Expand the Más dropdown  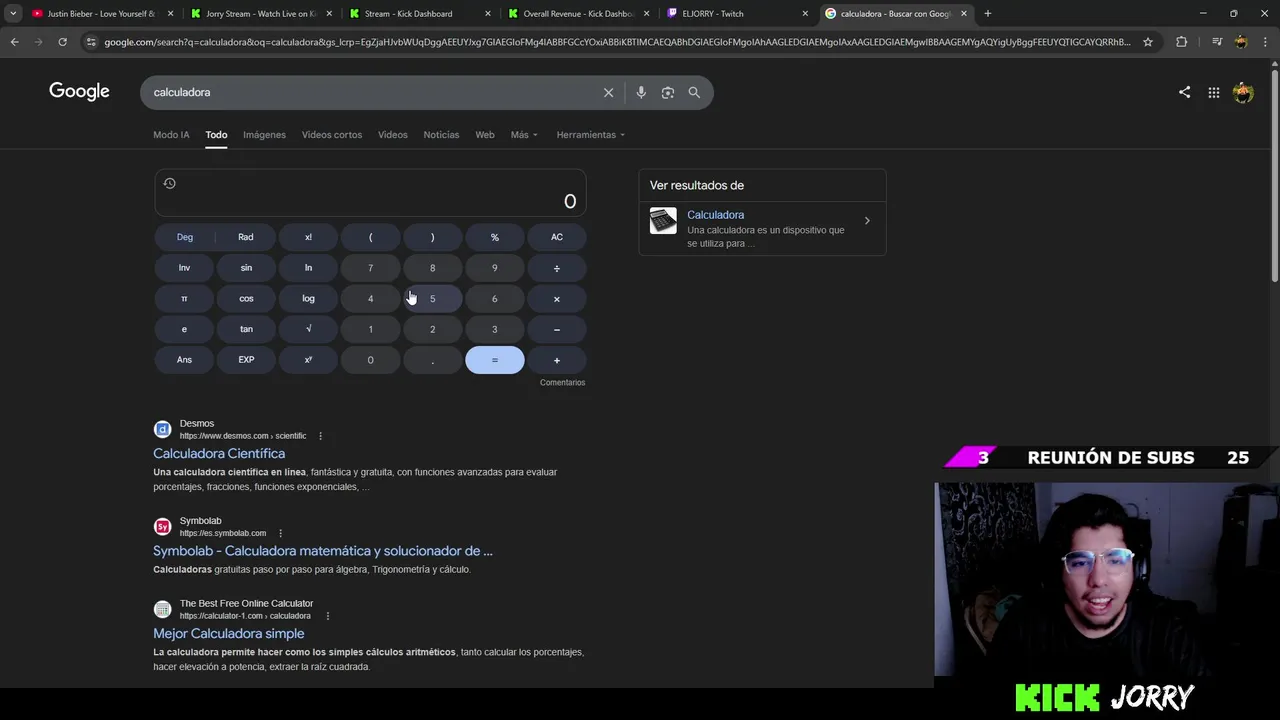(524, 135)
